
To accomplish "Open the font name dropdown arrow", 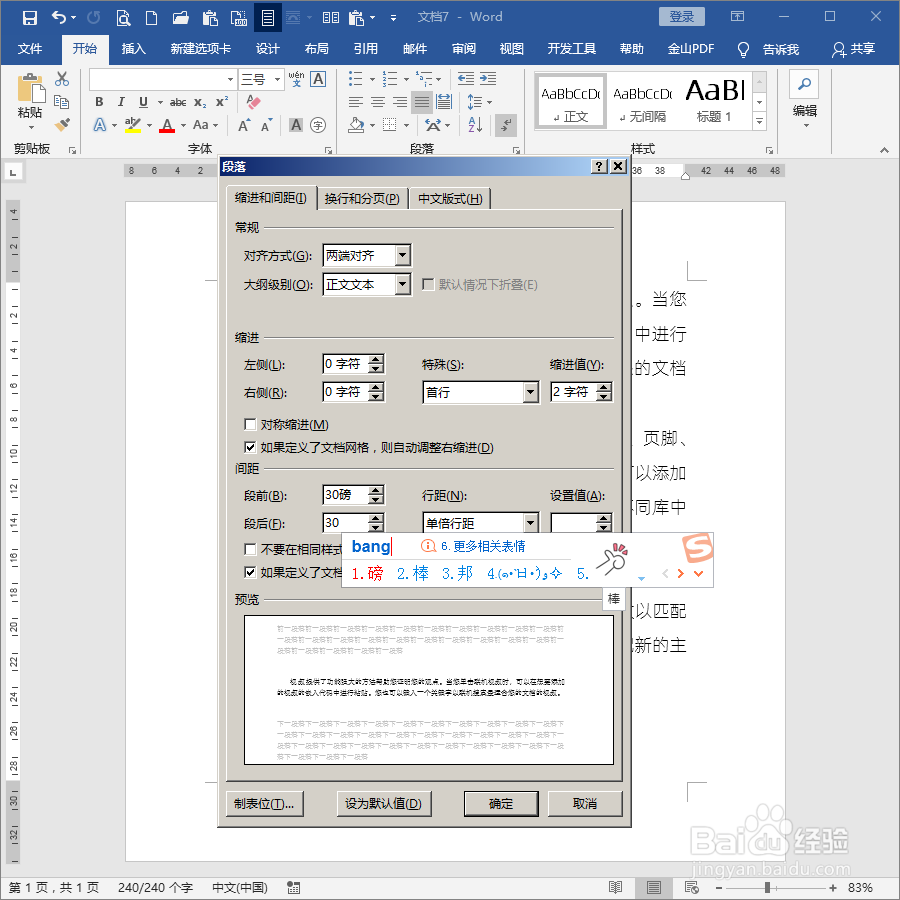I will pos(230,79).
